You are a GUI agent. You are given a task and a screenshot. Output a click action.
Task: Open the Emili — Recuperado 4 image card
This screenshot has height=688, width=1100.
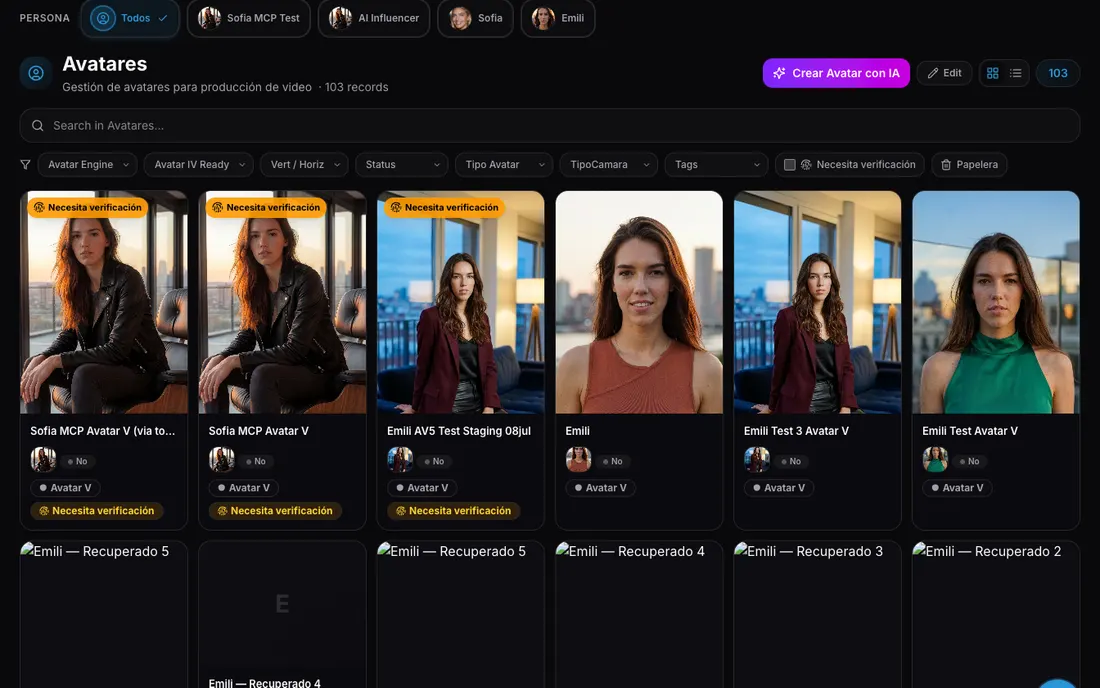click(639, 614)
